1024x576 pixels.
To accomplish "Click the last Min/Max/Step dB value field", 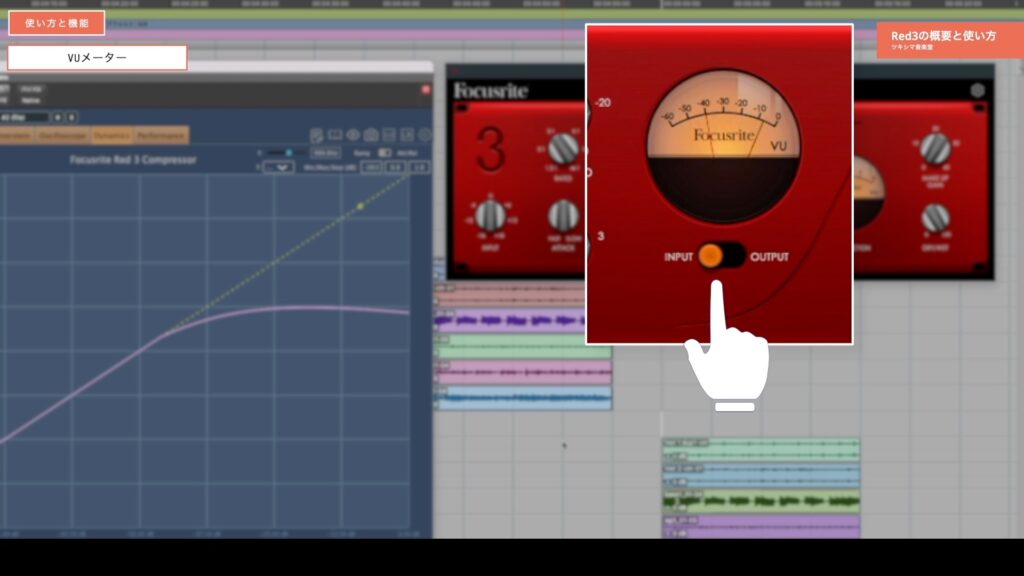I will pos(419,168).
